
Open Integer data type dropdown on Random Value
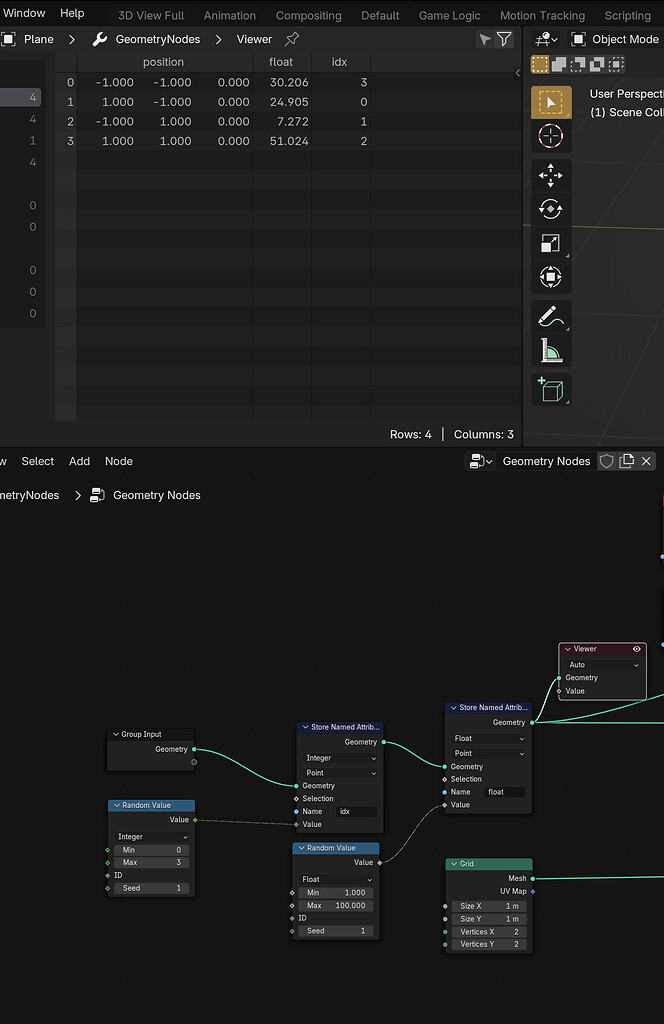coord(152,837)
